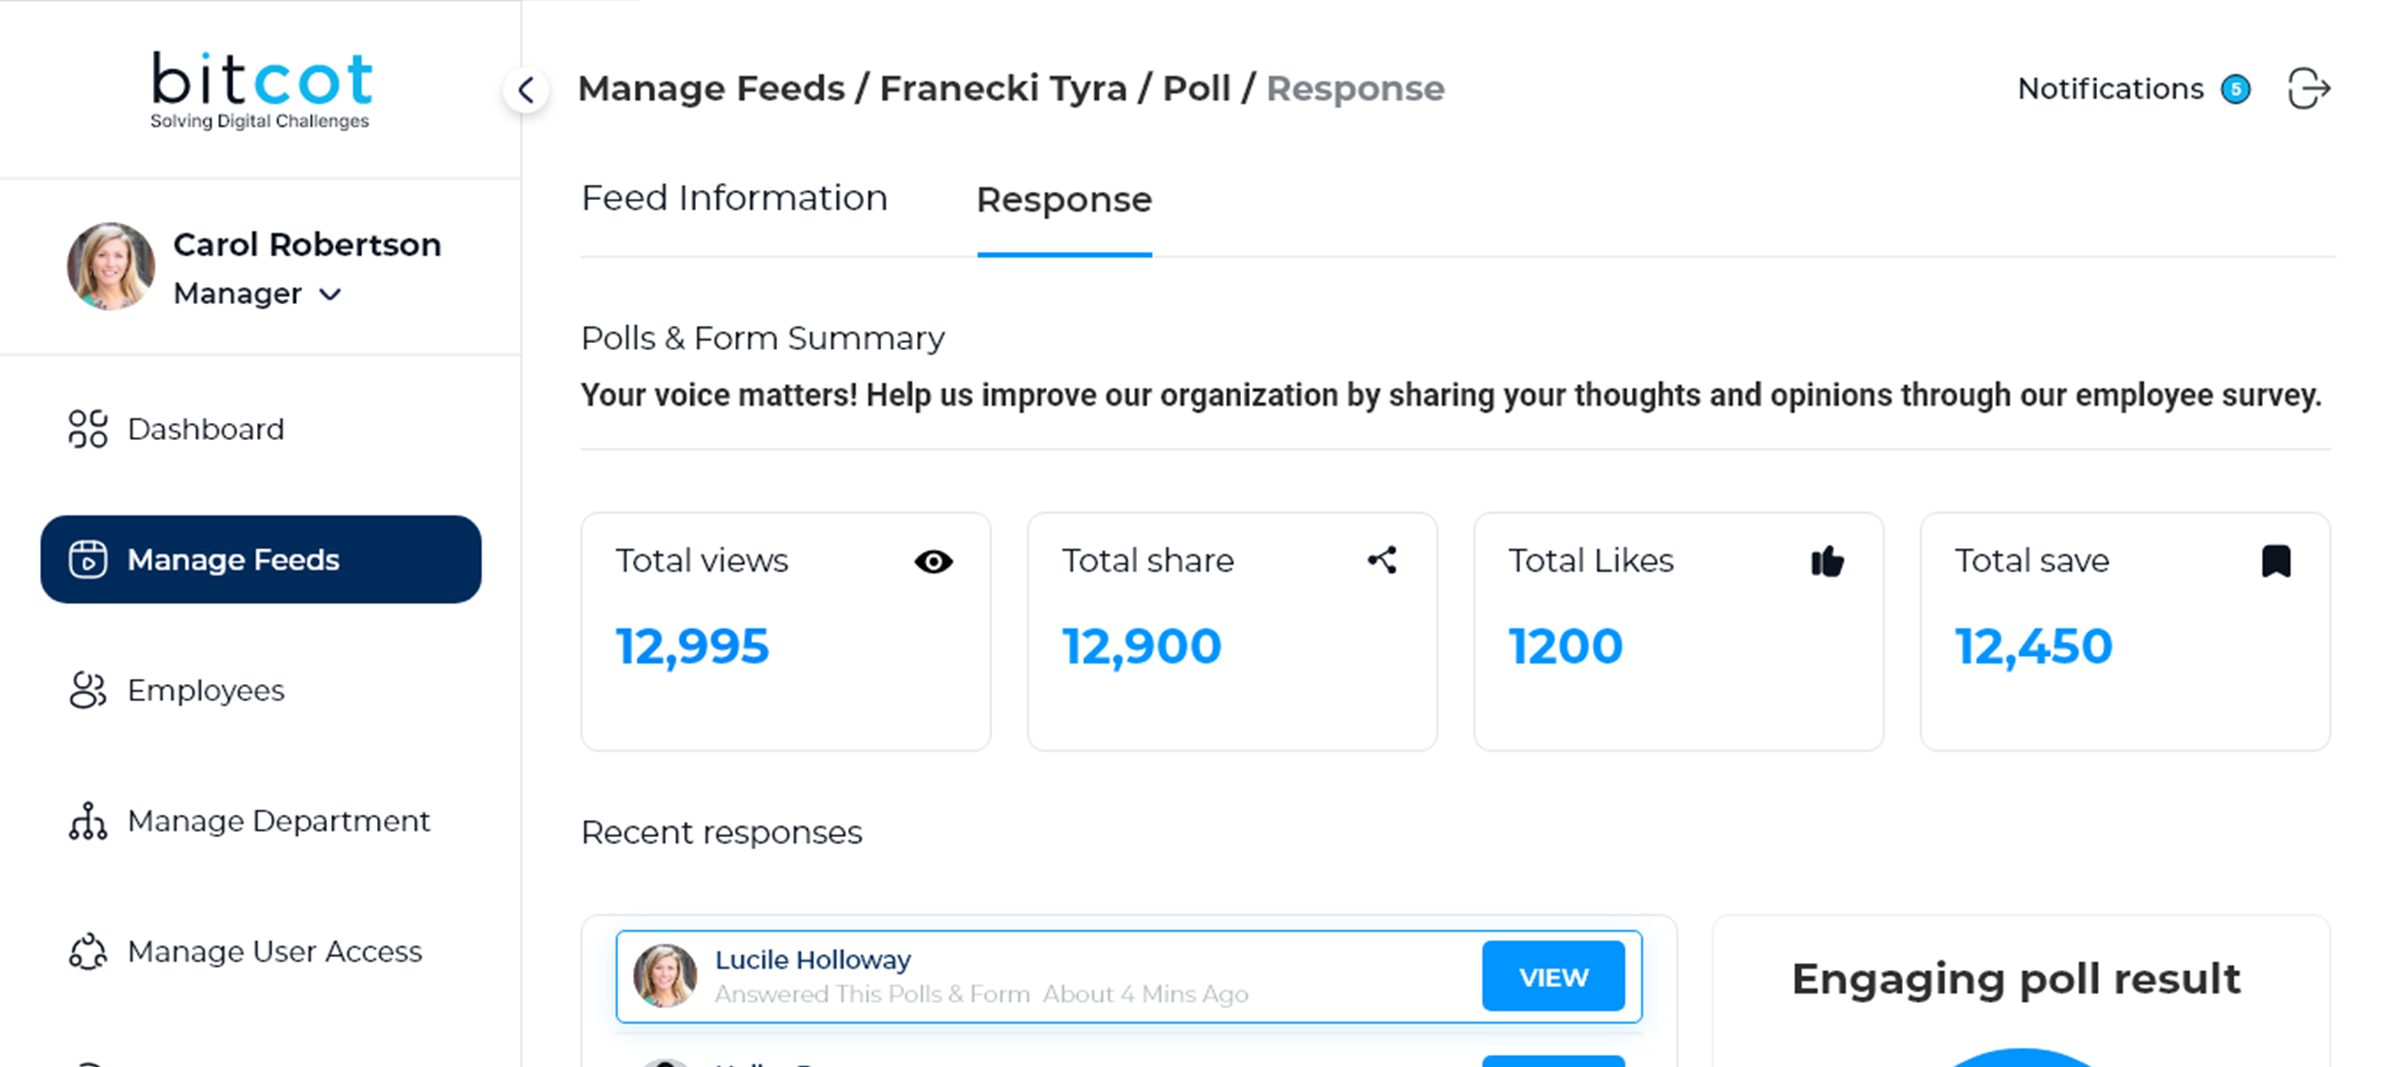Click the Employees people icon
2400x1067 pixels.
click(x=88, y=690)
